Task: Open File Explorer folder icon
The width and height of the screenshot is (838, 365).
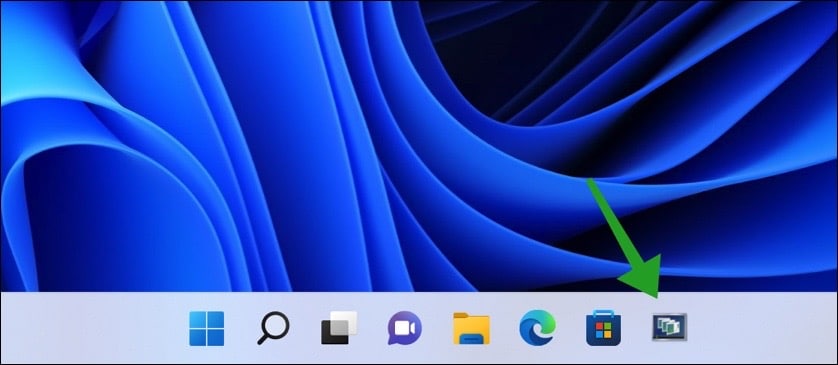Action: tap(471, 328)
